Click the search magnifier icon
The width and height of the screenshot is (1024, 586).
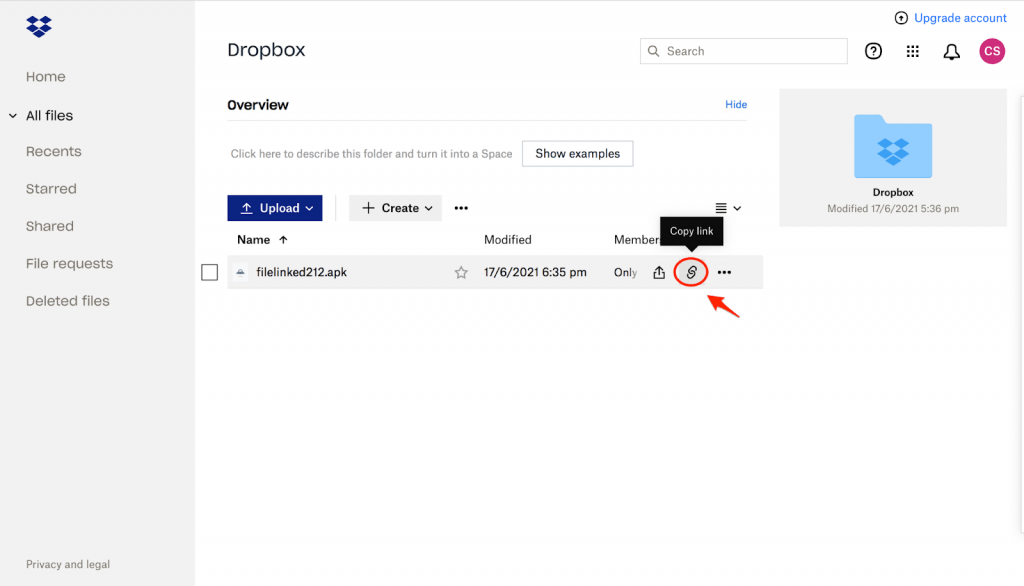653,51
